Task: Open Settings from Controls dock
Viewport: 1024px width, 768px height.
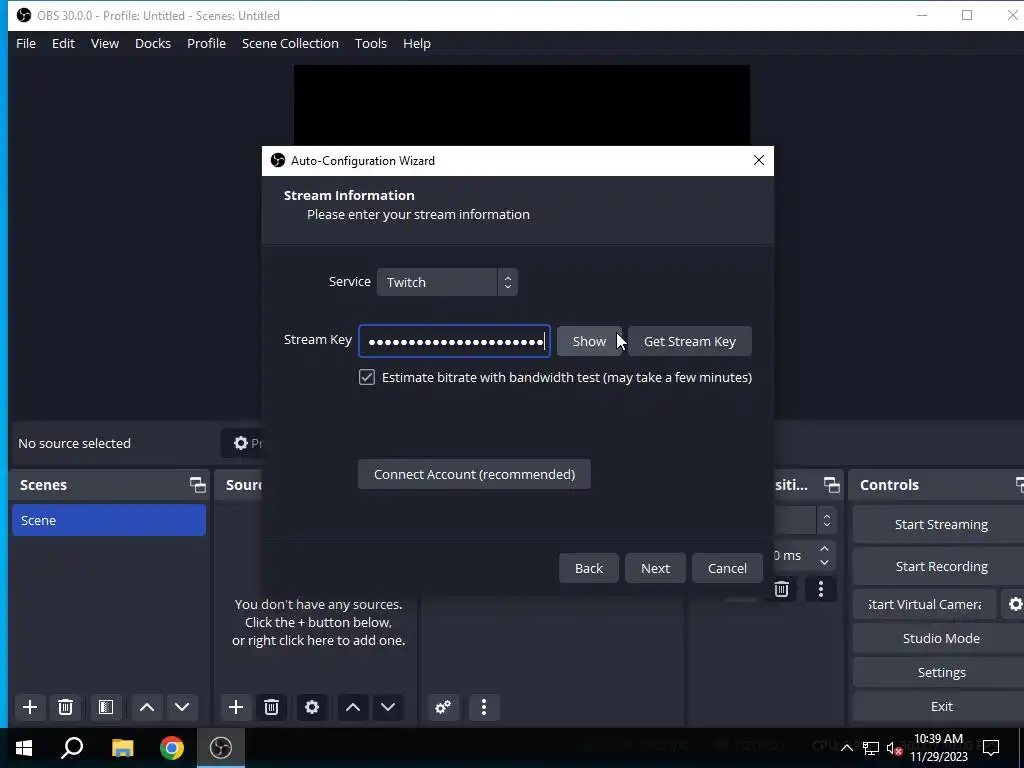Action: coord(940,672)
